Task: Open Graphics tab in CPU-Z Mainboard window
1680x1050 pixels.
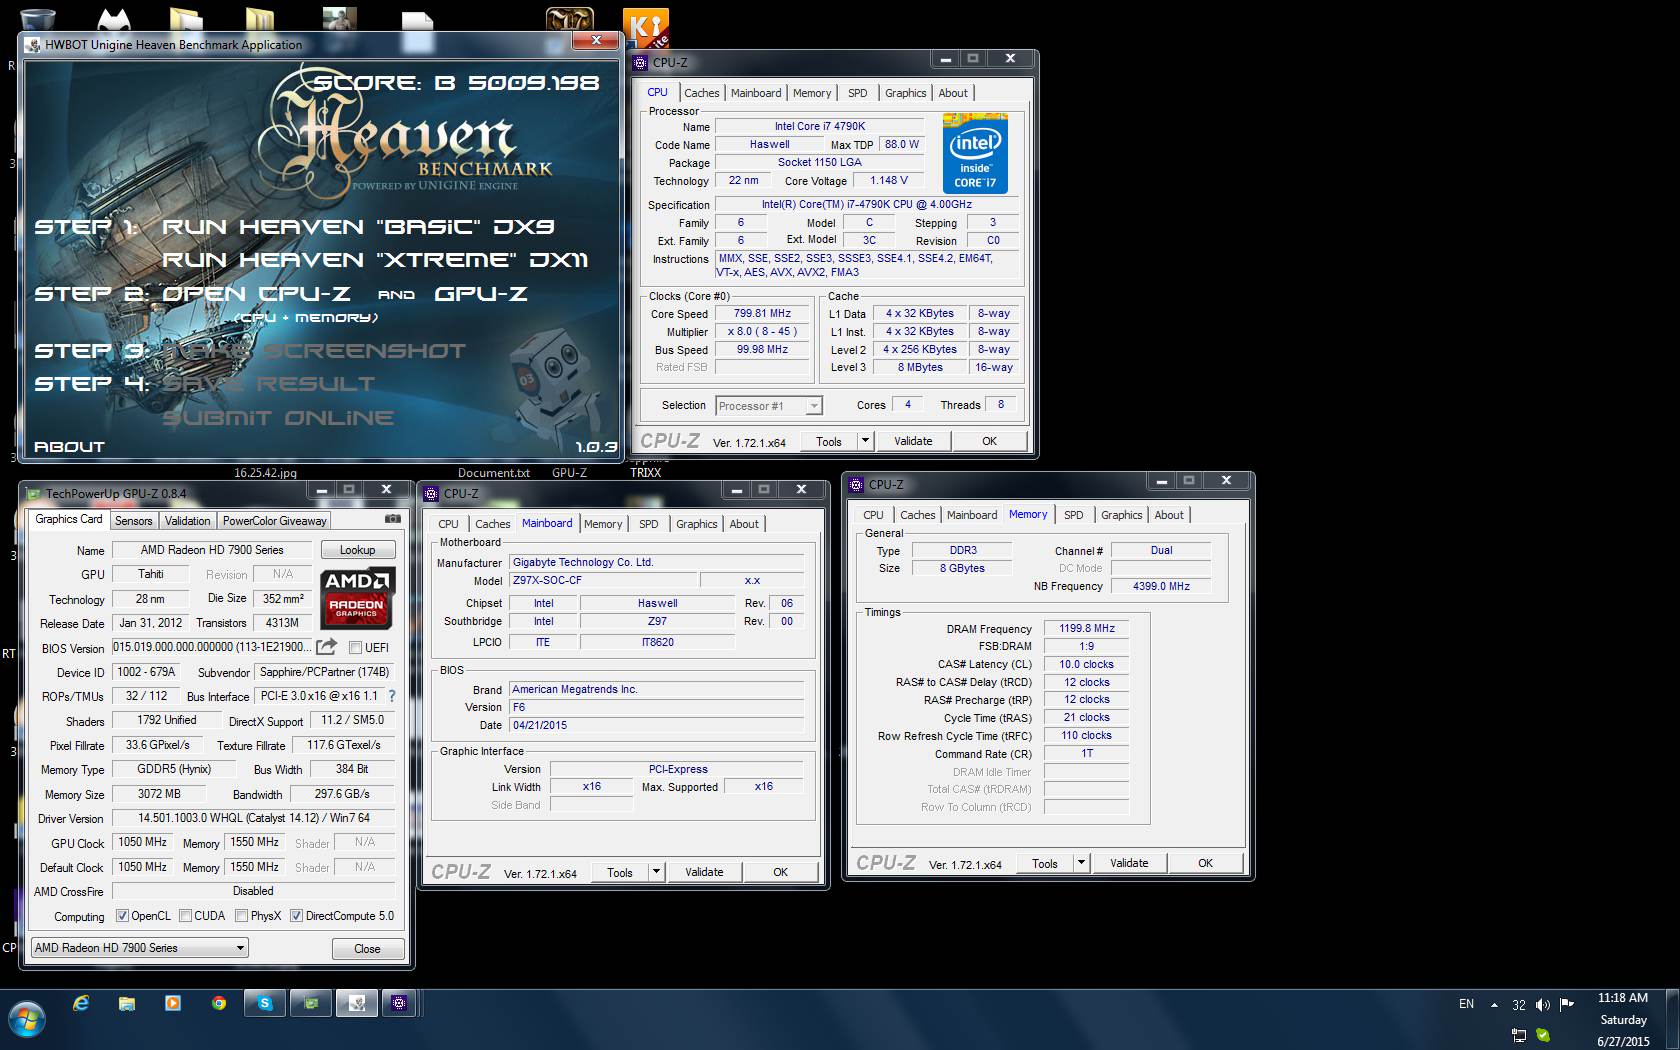Action: (696, 524)
